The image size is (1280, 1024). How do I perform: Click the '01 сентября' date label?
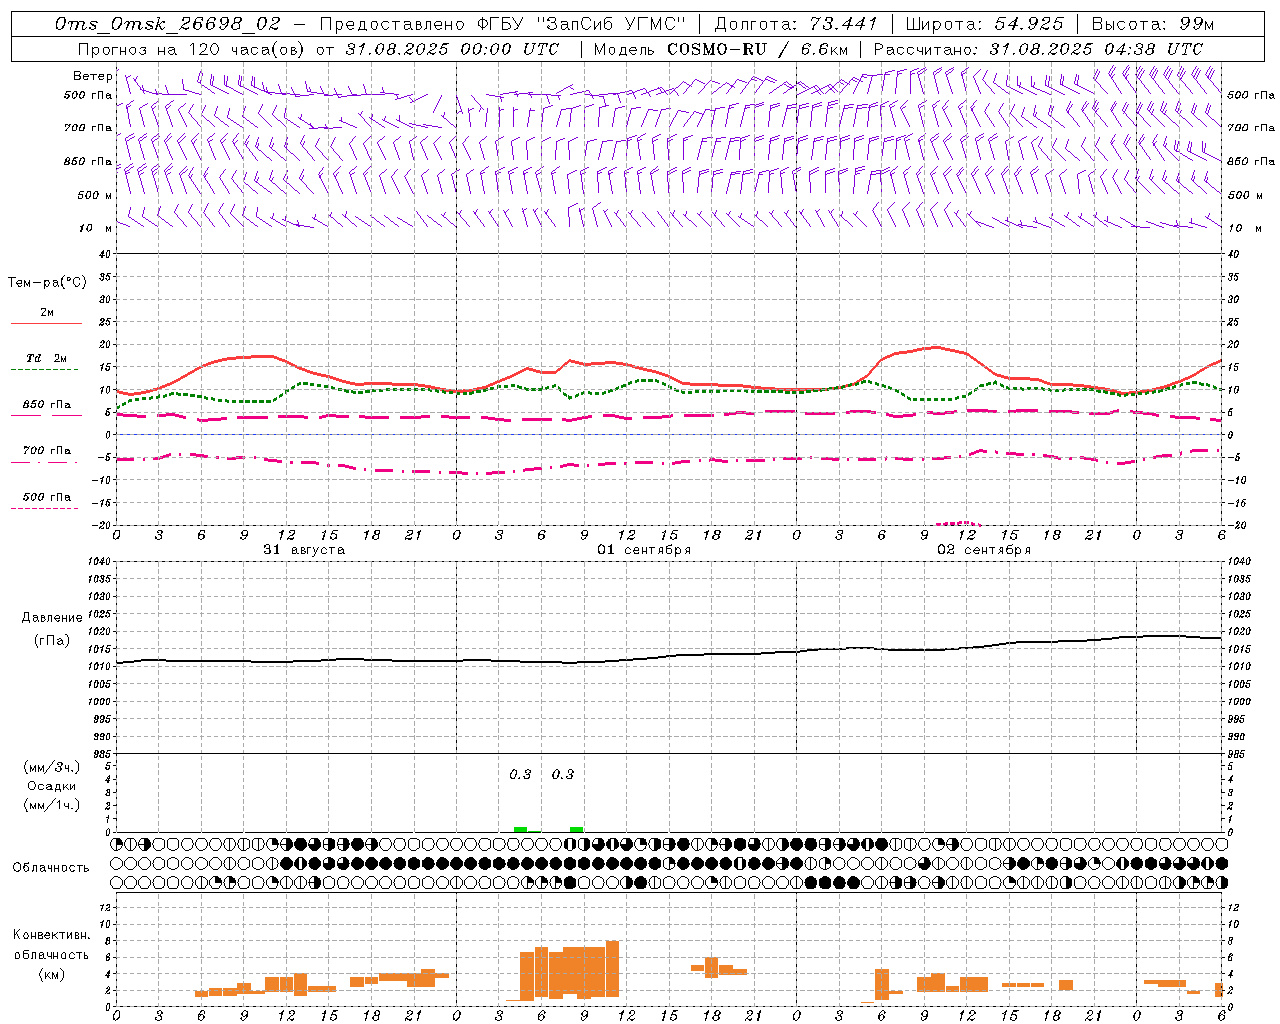coord(644,549)
